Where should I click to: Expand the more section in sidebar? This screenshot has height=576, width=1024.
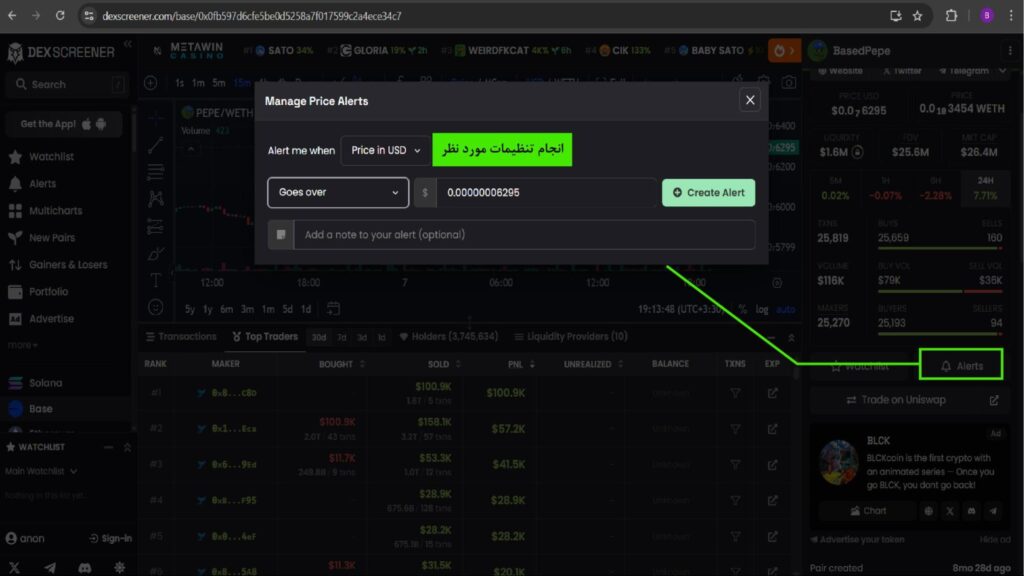pos(22,344)
